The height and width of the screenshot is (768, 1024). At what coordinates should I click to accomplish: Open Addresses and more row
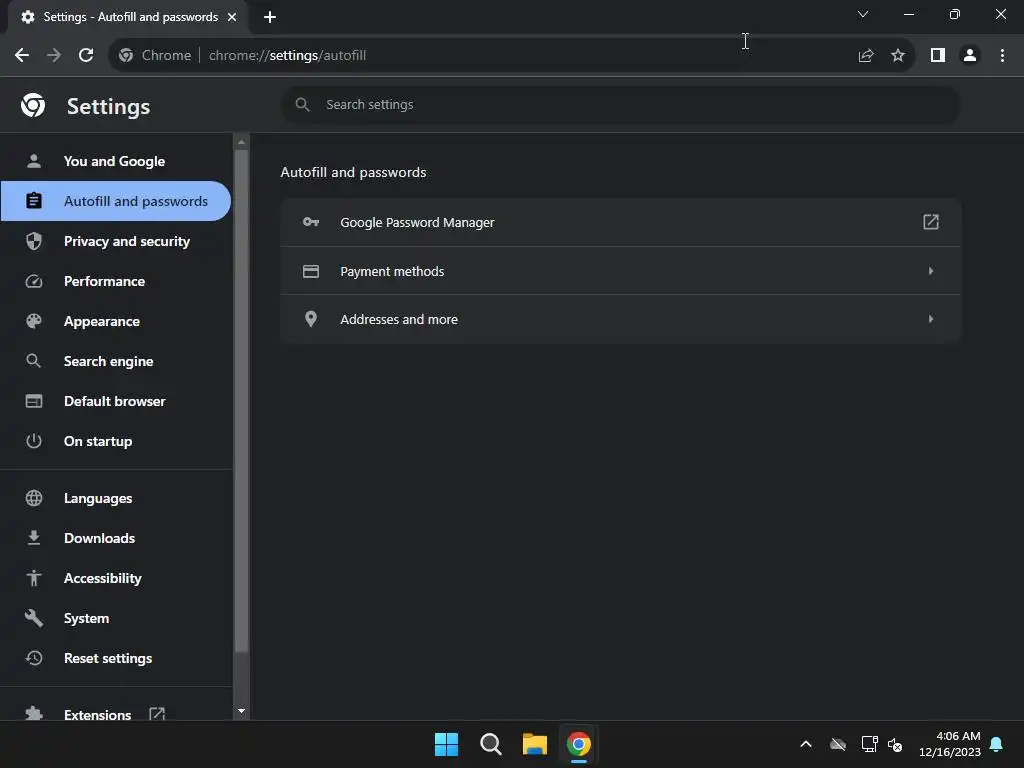(620, 319)
